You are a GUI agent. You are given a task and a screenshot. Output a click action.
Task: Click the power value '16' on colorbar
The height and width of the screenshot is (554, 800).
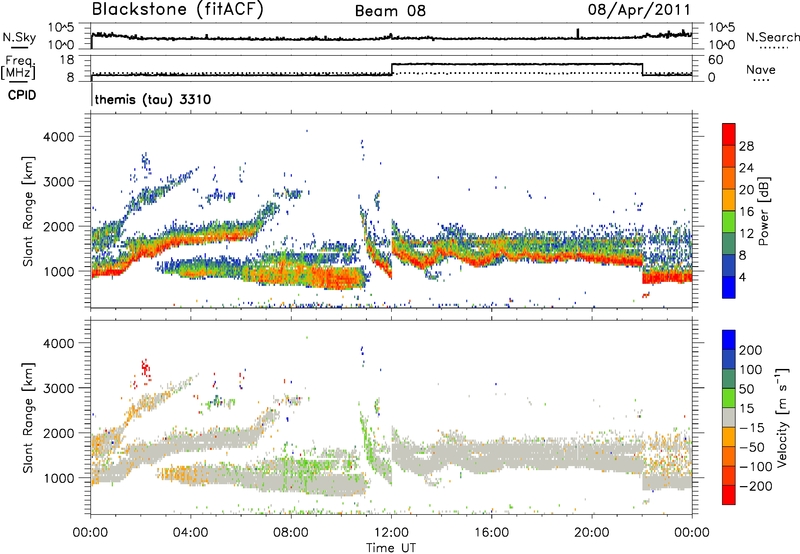(x=746, y=212)
